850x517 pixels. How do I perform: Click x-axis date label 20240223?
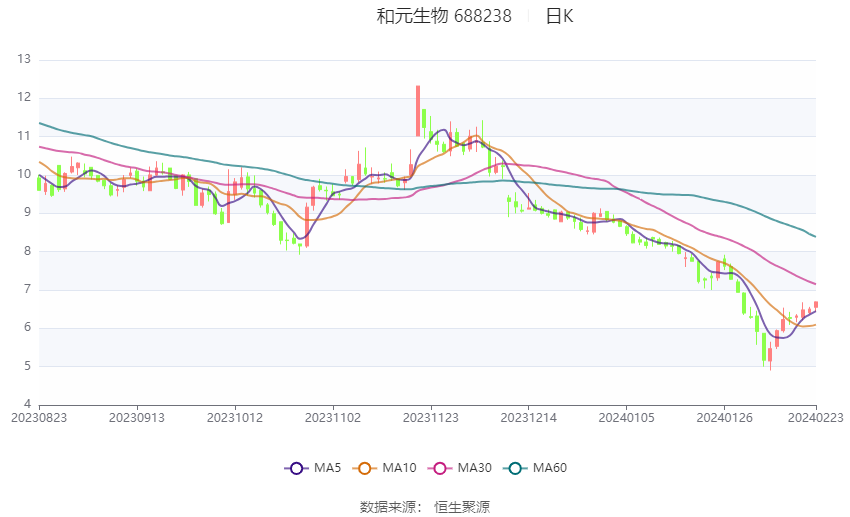[x=815, y=418]
